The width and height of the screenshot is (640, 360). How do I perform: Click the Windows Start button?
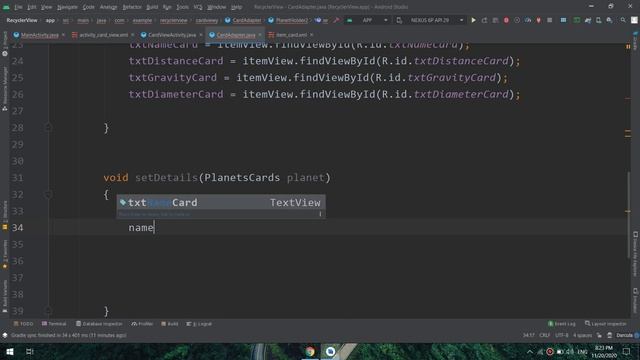(x=10, y=351)
